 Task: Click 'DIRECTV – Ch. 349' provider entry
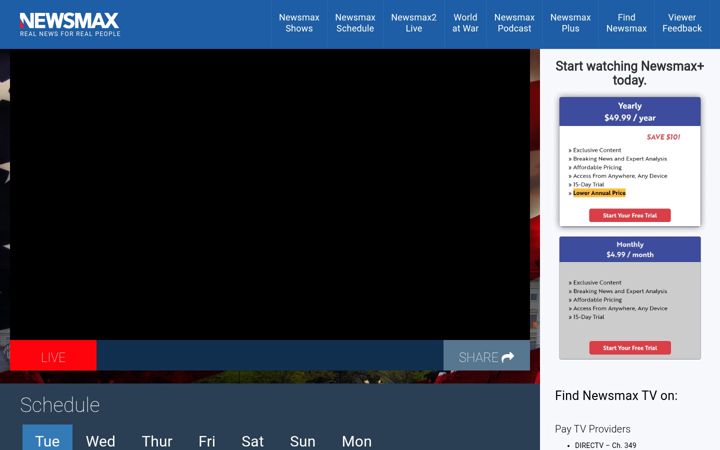click(x=605, y=445)
